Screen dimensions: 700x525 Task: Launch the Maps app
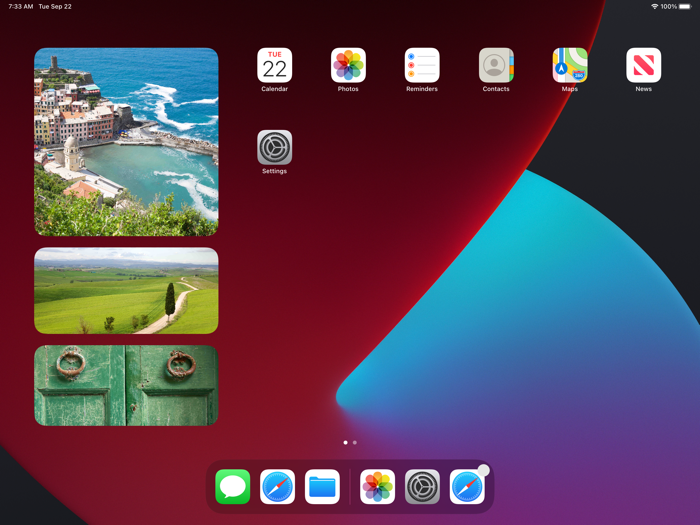[x=570, y=65]
